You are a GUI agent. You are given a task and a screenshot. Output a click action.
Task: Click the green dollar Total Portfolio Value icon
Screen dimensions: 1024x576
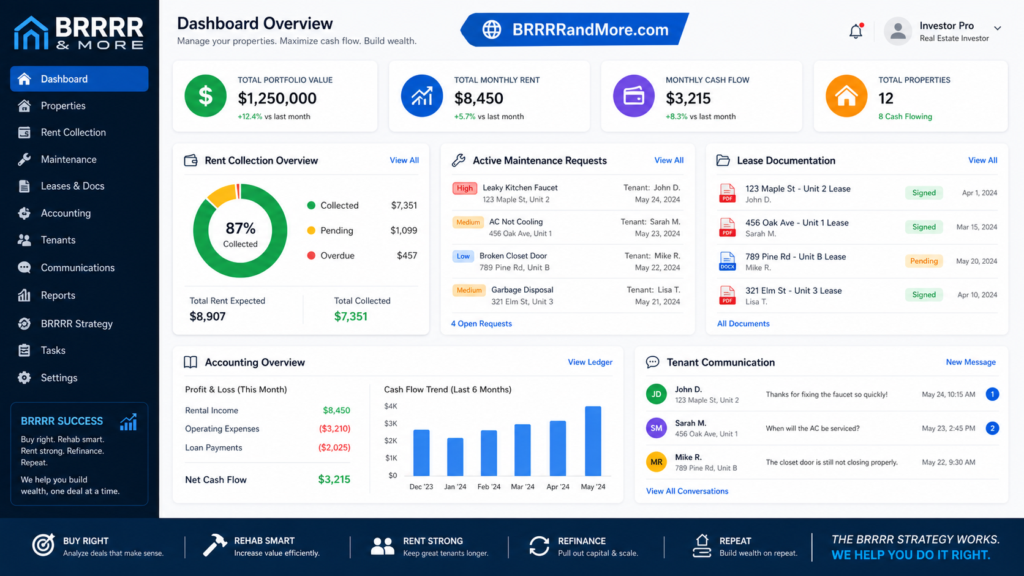[x=205, y=96]
